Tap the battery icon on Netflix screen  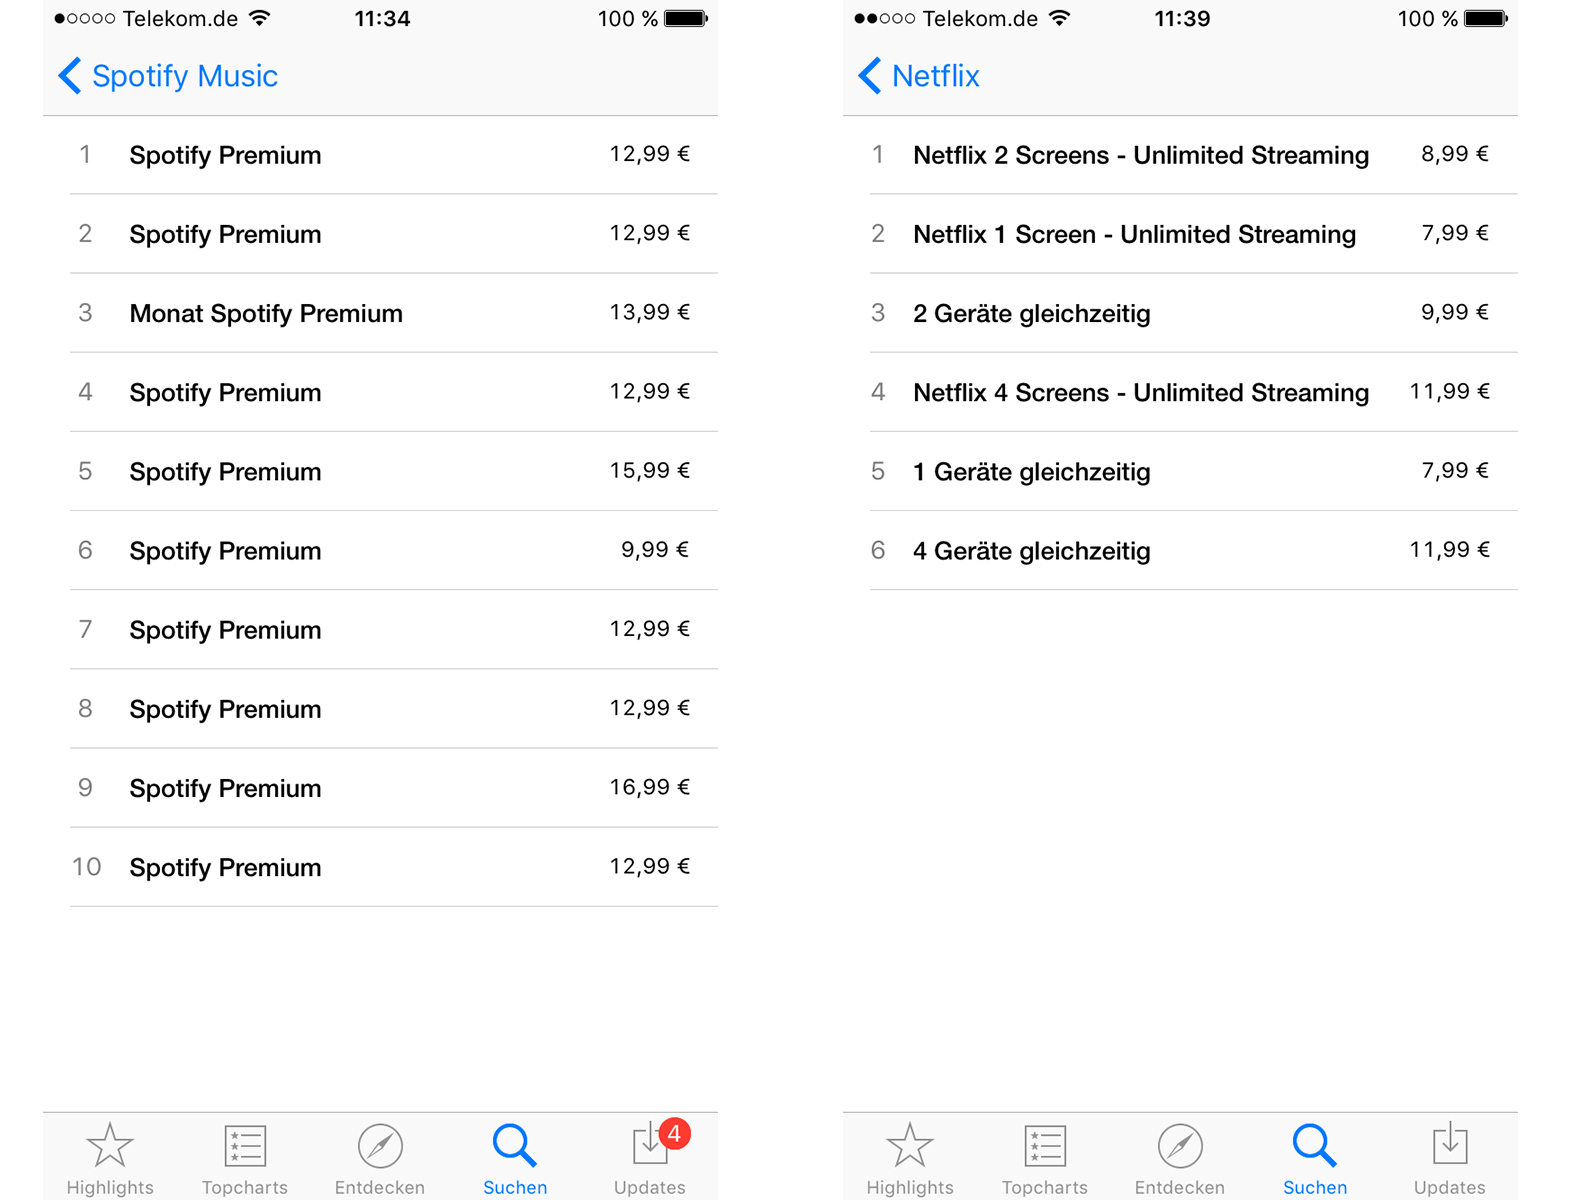point(1486,19)
